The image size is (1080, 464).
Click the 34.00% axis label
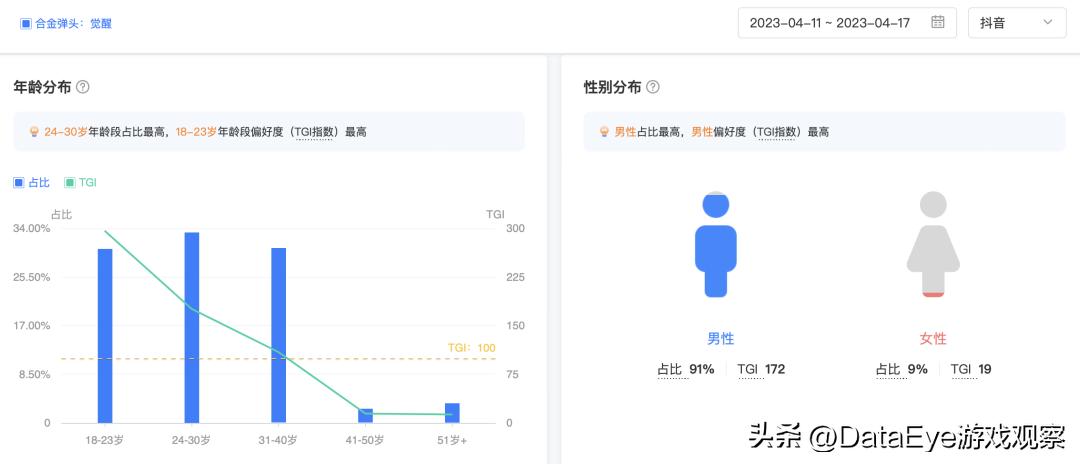point(32,229)
